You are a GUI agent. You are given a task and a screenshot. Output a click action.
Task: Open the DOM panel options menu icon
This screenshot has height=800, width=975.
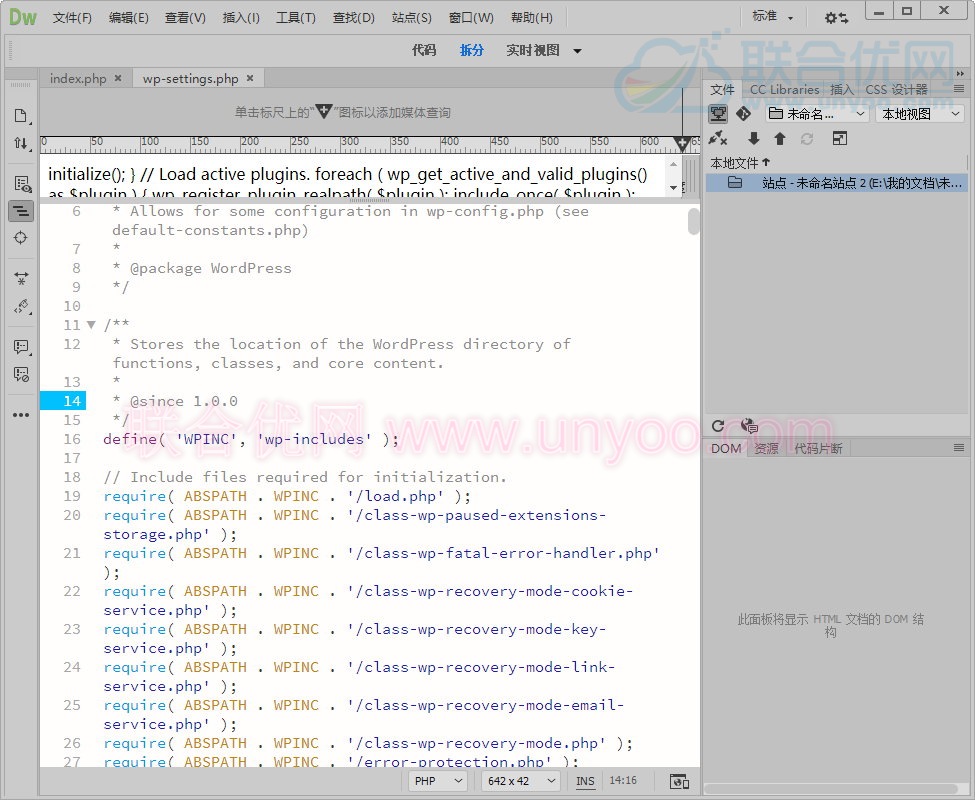[x=959, y=448]
